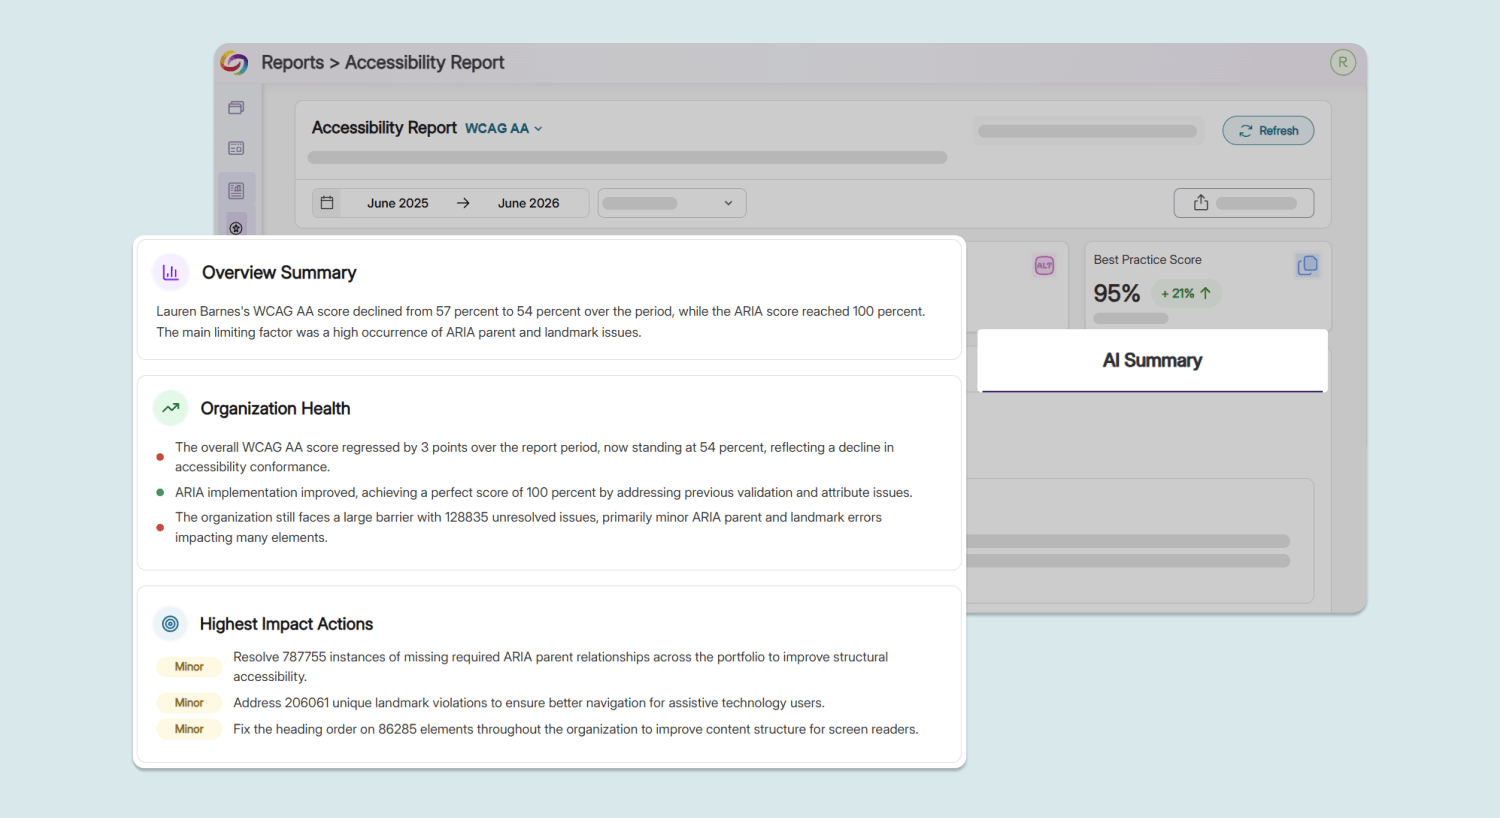Open the reports sidebar icon
This screenshot has height=818, width=1500.
(236, 190)
